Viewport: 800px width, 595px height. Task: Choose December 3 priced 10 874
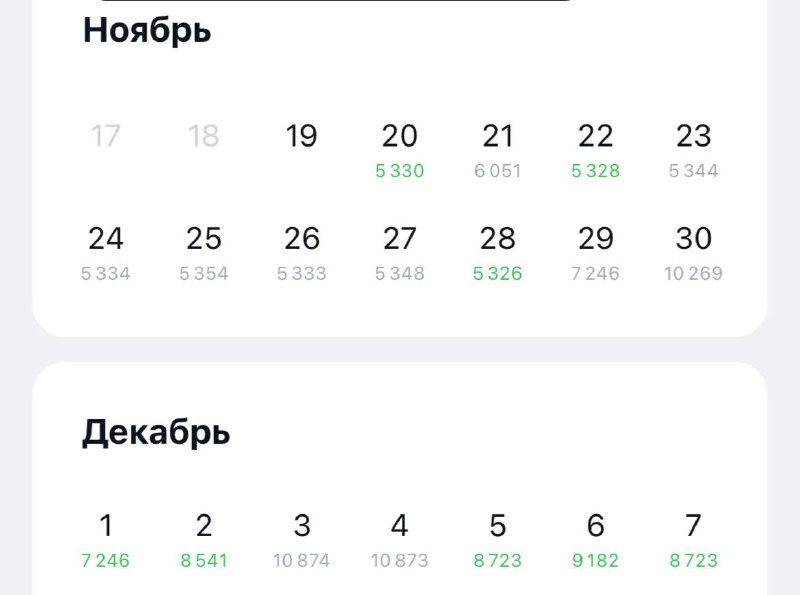302,538
